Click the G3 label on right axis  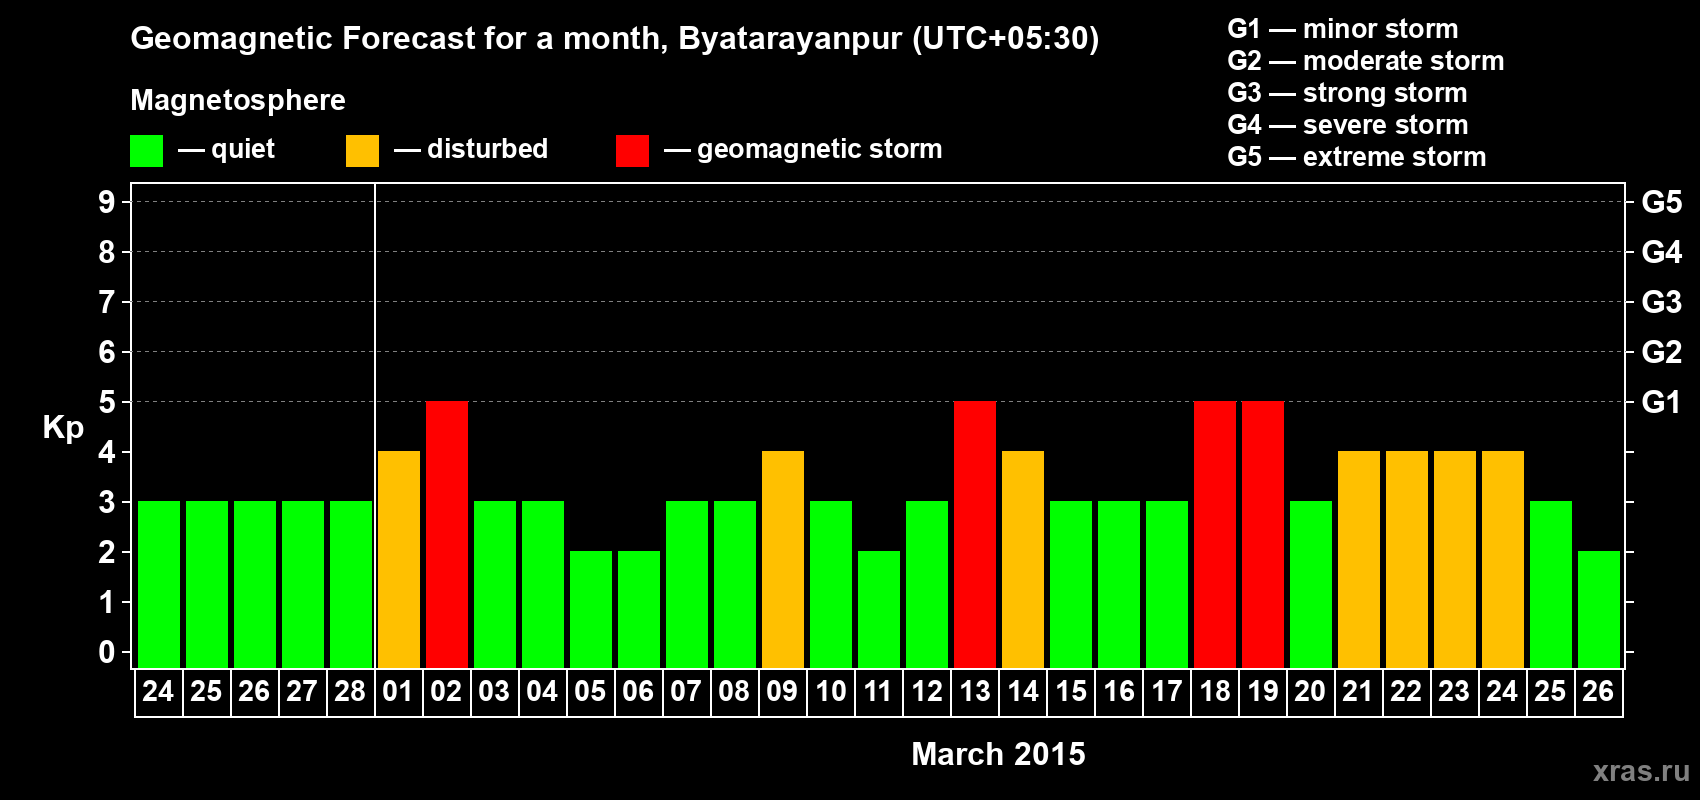1662,302
